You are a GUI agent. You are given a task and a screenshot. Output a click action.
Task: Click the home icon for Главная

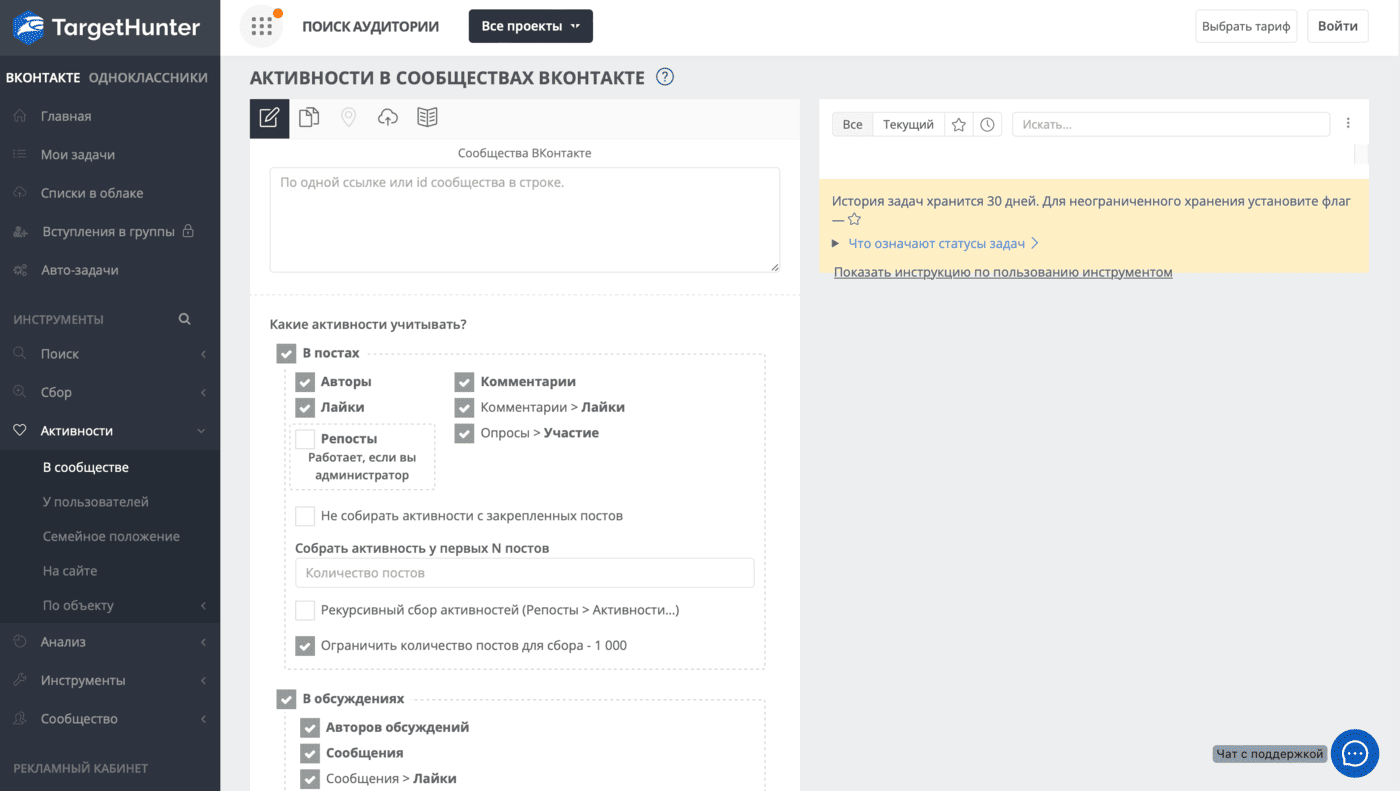click(20, 116)
